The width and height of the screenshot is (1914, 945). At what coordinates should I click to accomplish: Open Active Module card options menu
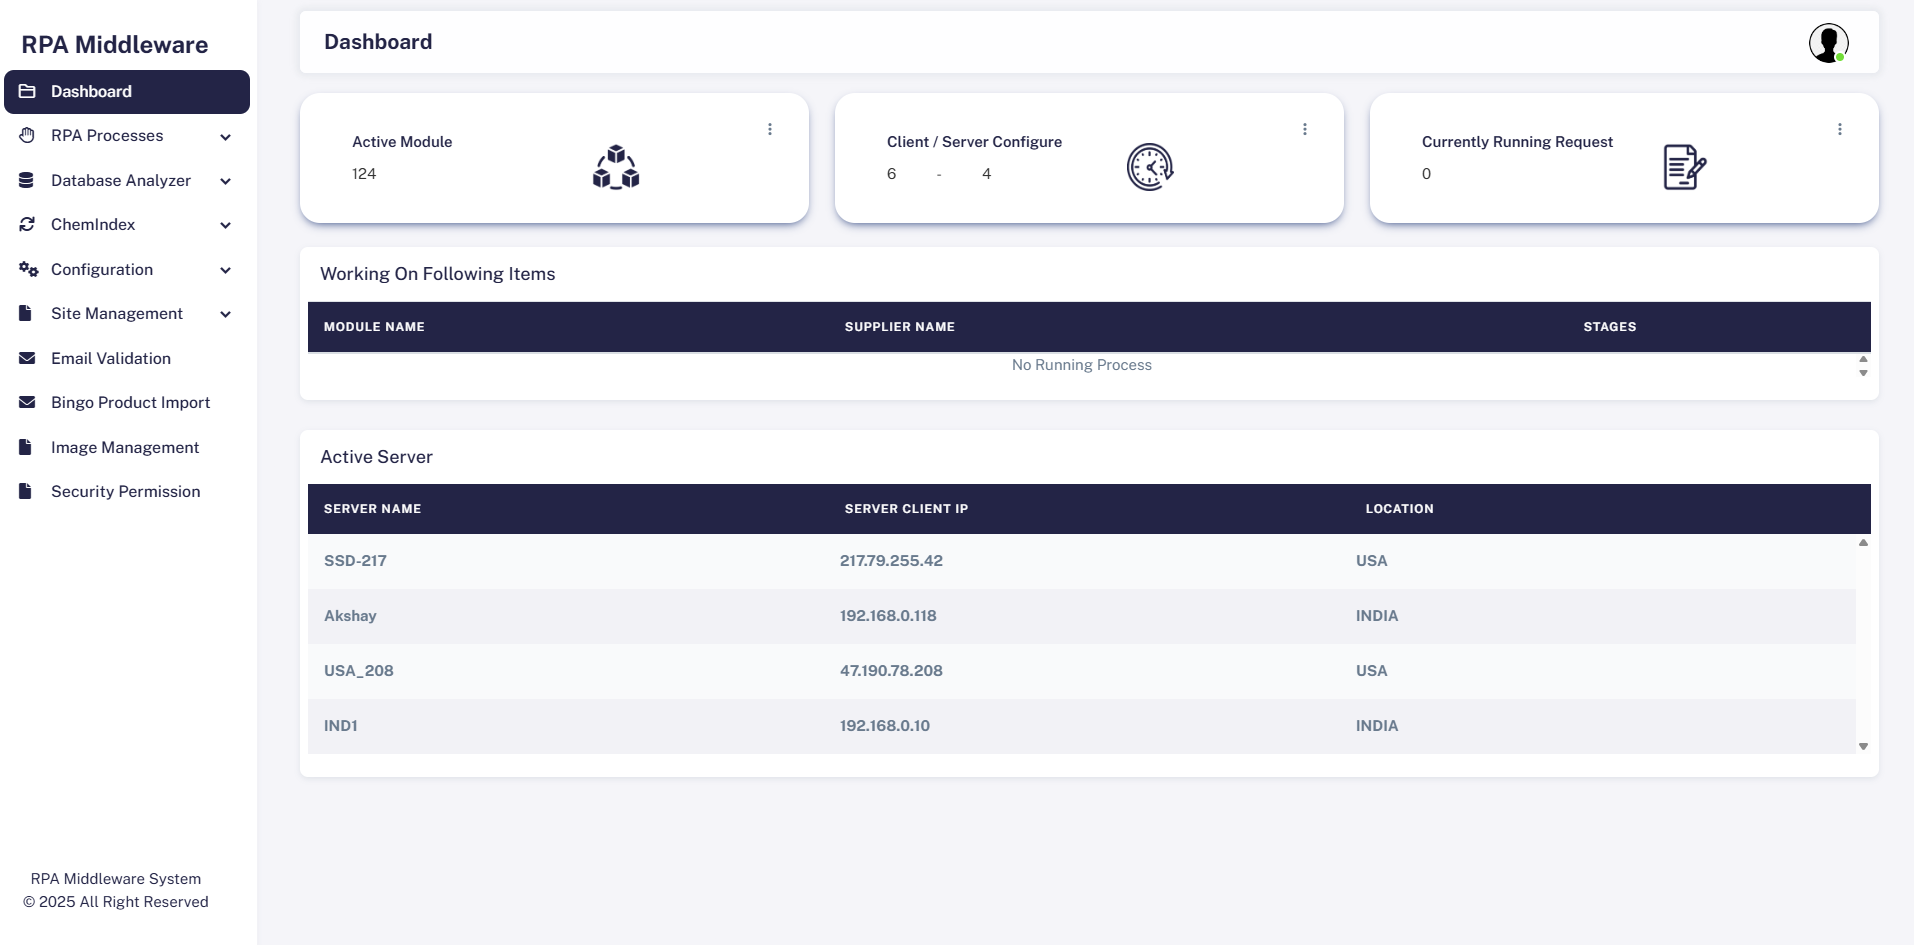[770, 129]
